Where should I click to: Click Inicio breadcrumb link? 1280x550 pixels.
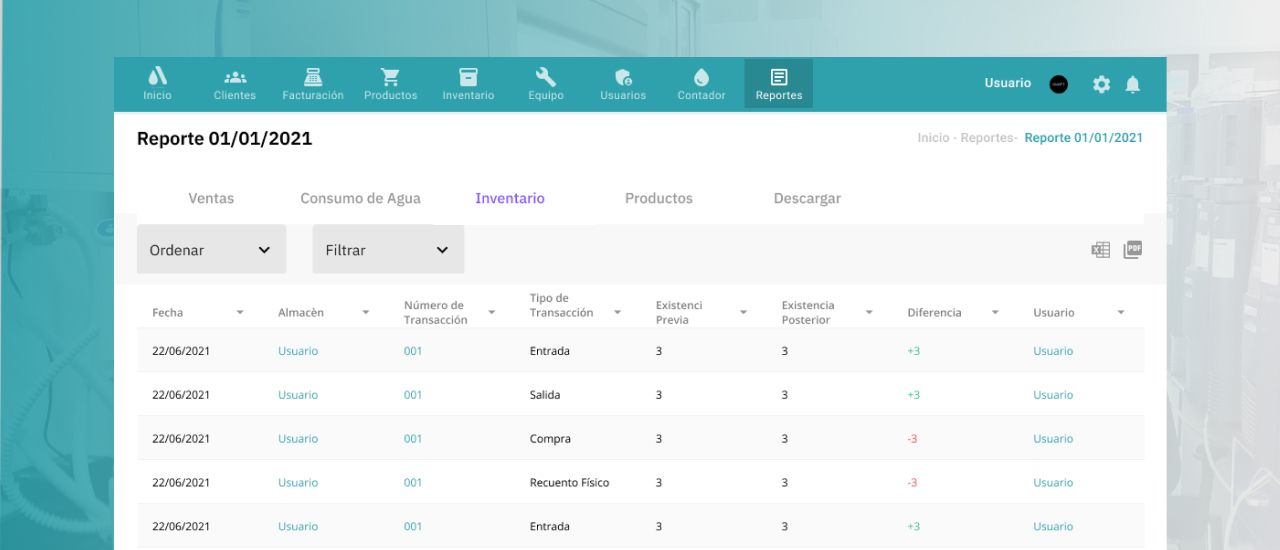(933, 138)
